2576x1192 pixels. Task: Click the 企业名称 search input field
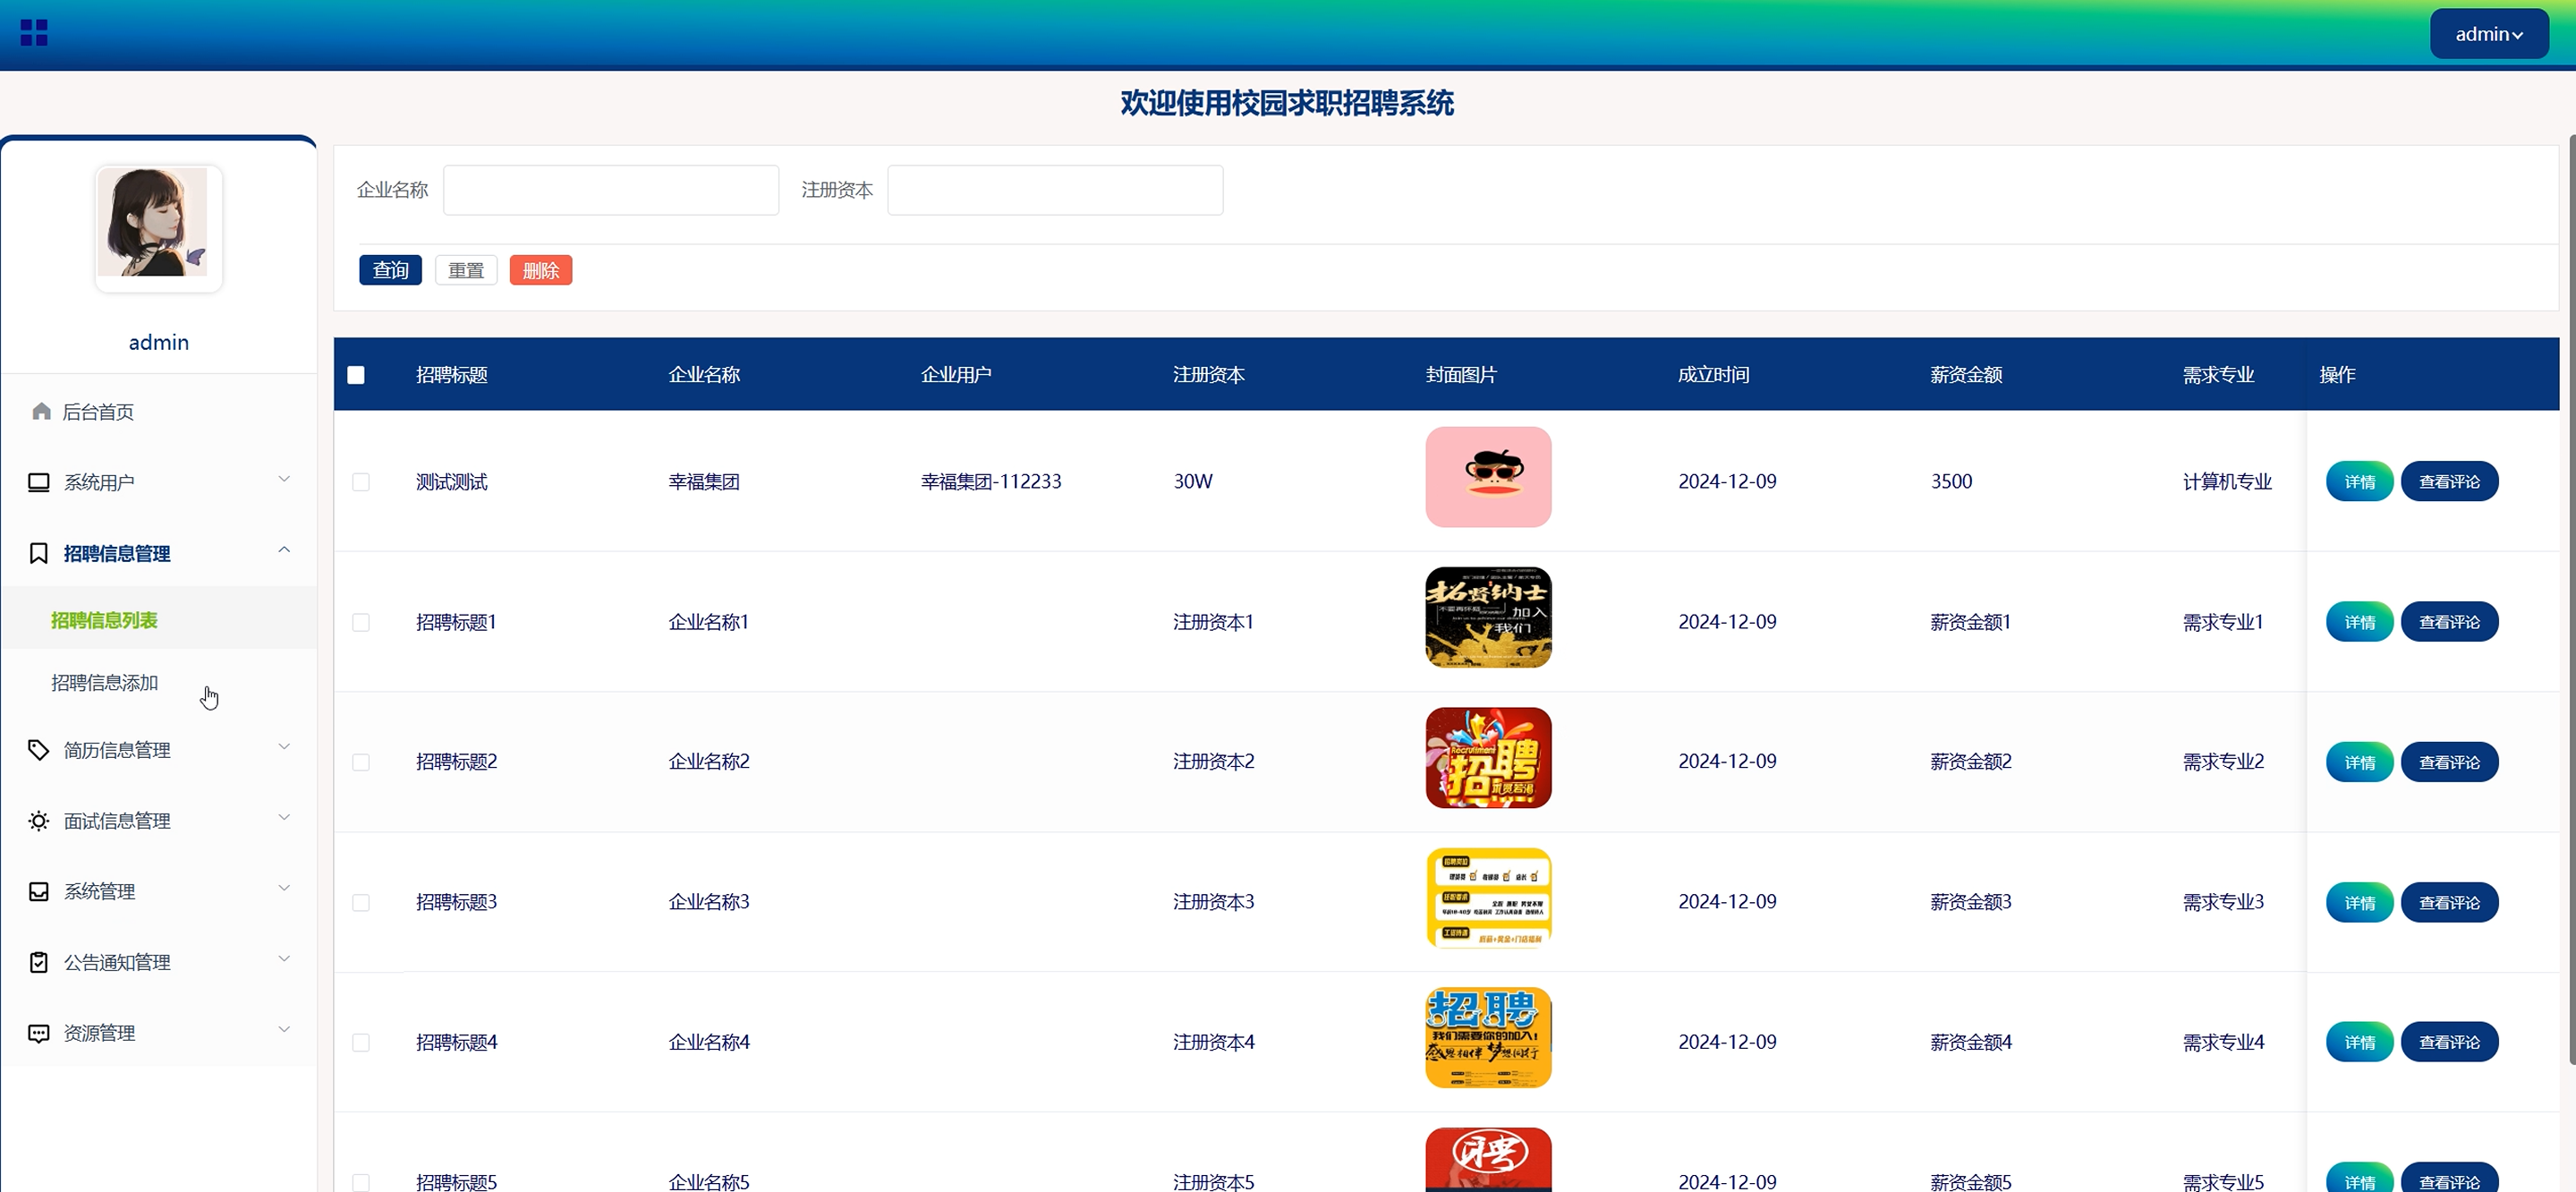click(610, 190)
